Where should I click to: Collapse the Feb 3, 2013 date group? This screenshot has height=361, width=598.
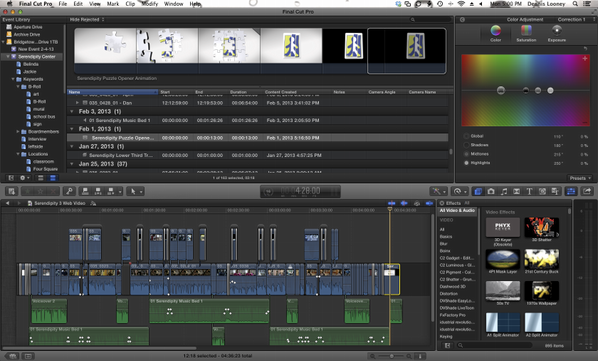(72, 111)
